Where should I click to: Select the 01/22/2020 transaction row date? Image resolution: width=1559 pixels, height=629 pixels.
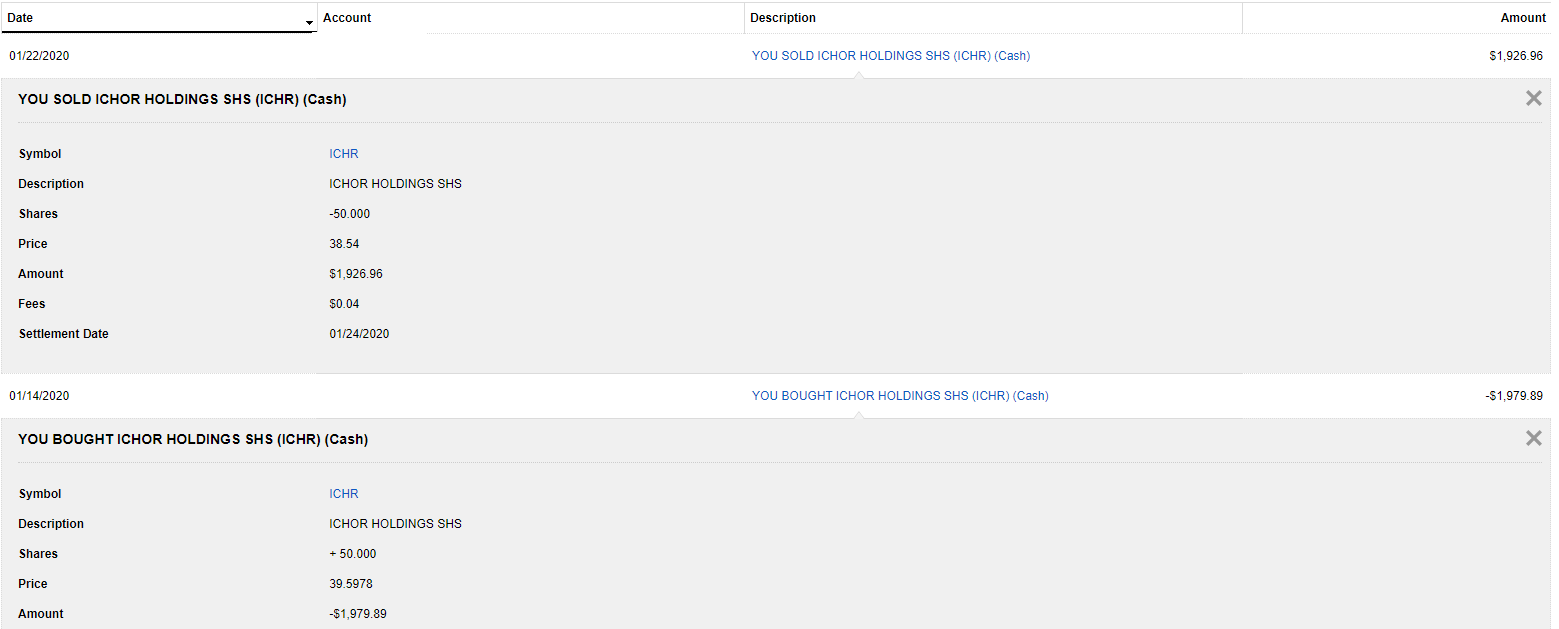39,56
